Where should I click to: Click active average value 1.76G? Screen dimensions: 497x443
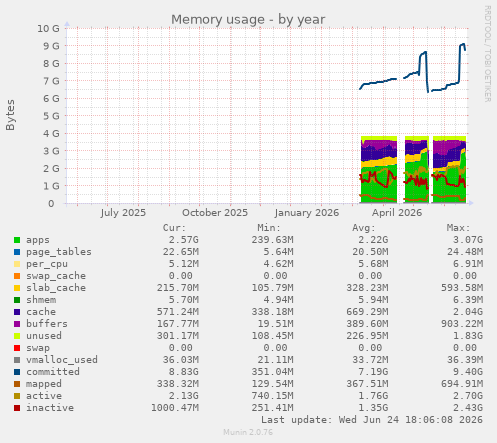[373, 396]
